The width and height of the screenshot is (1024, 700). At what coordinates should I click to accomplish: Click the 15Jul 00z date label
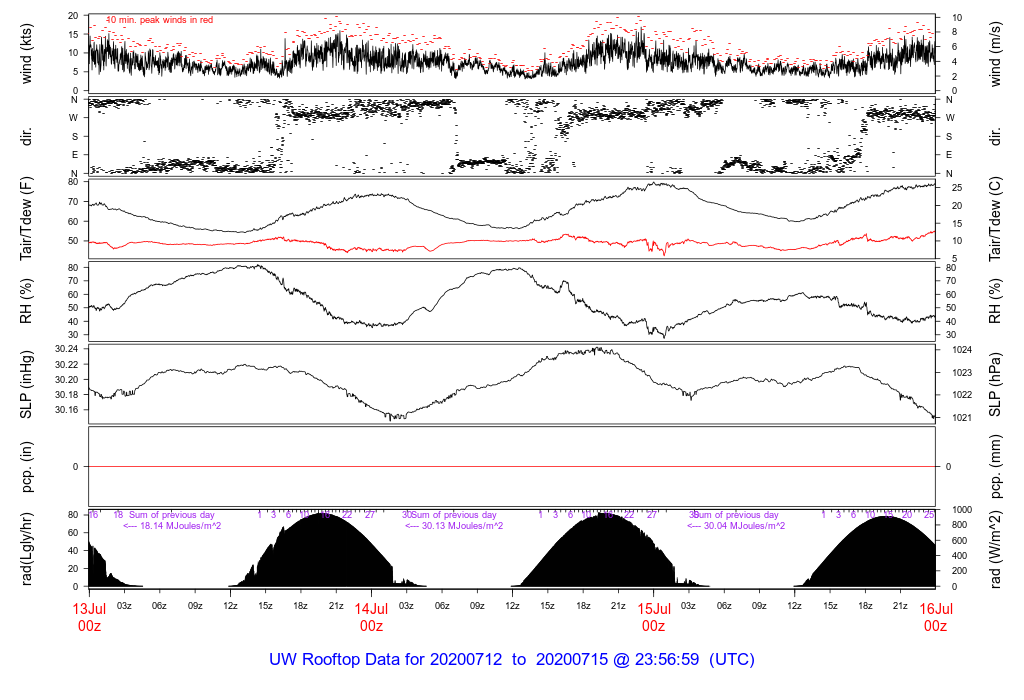pos(653,616)
